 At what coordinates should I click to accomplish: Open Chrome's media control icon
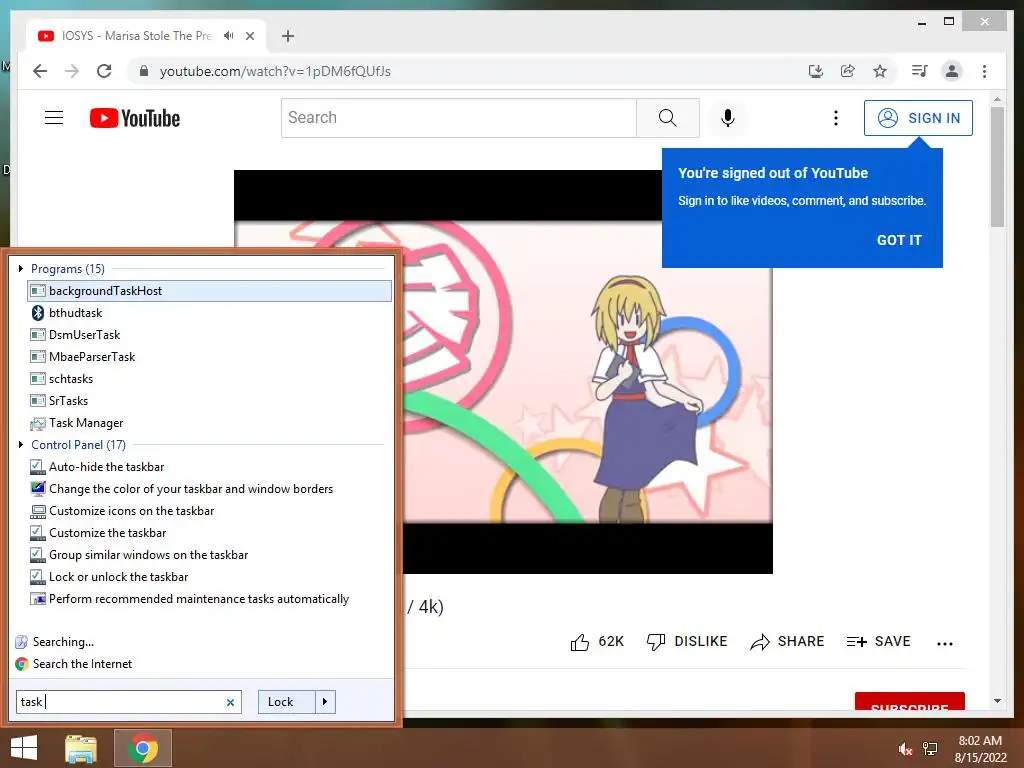920,71
